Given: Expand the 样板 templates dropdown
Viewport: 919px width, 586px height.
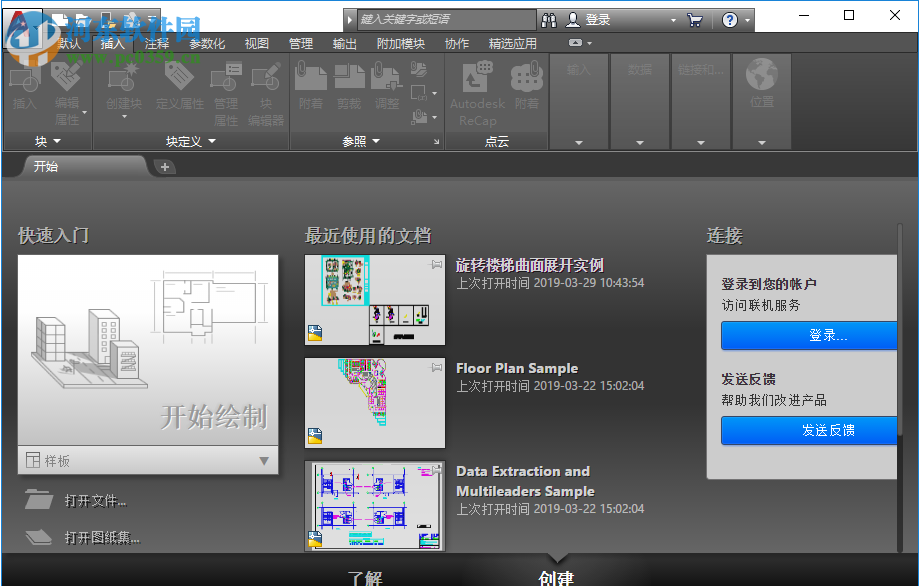Looking at the screenshot, I should click(x=263, y=461).
